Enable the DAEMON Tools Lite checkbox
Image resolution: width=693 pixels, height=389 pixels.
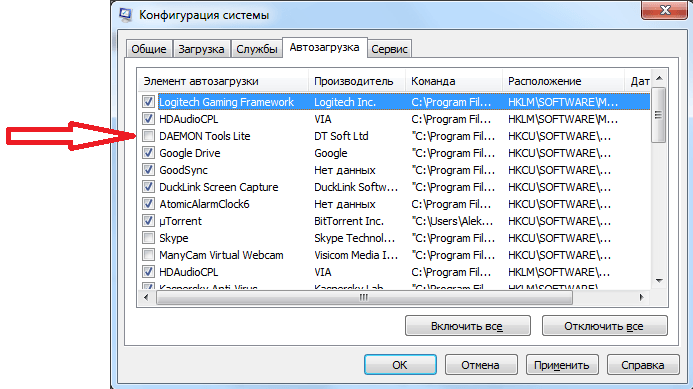coord(148,136)
